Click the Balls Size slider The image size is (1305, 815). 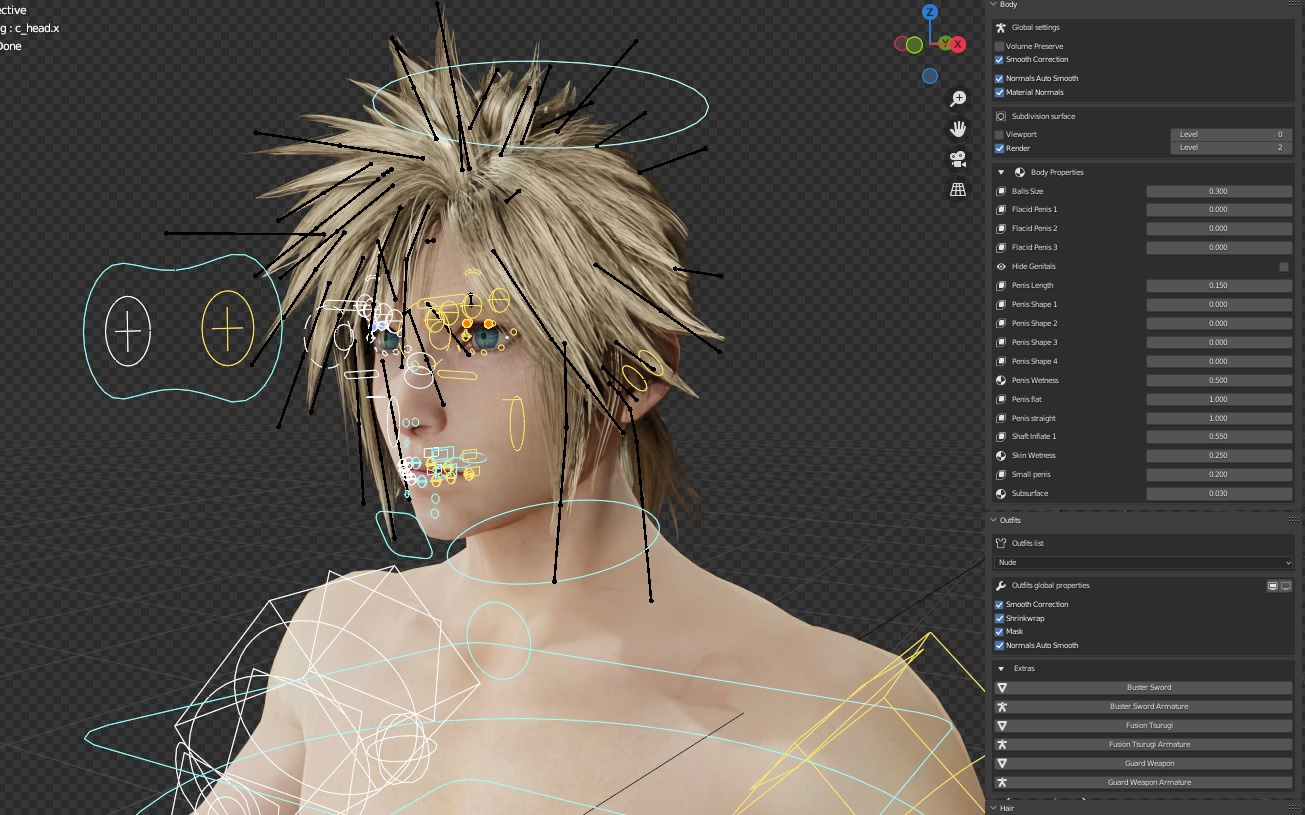[x=1219, y=191]
